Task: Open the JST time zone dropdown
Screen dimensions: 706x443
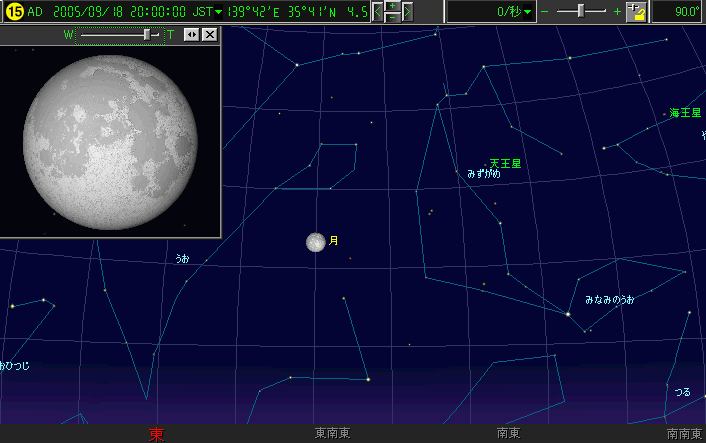Action: pyautogui.click(x=218, y=12)
